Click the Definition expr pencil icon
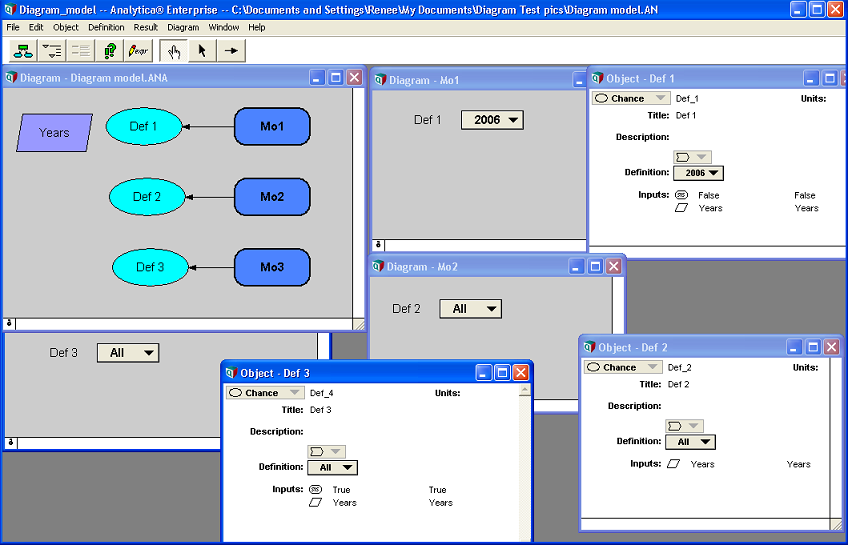The width and height of the screenshot is (848, 545). pyautogui.click(x=138, y=51)
